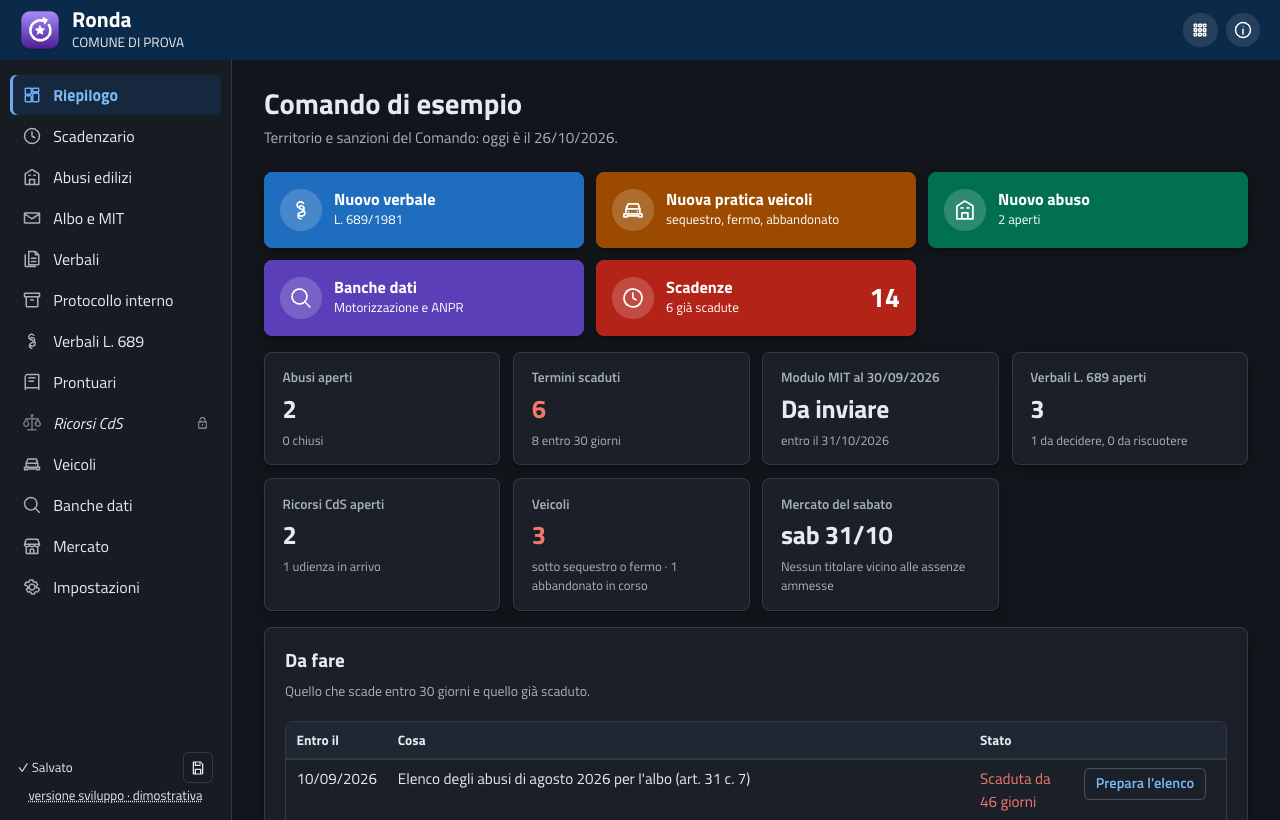Click the magnifier icon on Banche dati card
Screen dimensions: 1280x820
tap(301, 298)
